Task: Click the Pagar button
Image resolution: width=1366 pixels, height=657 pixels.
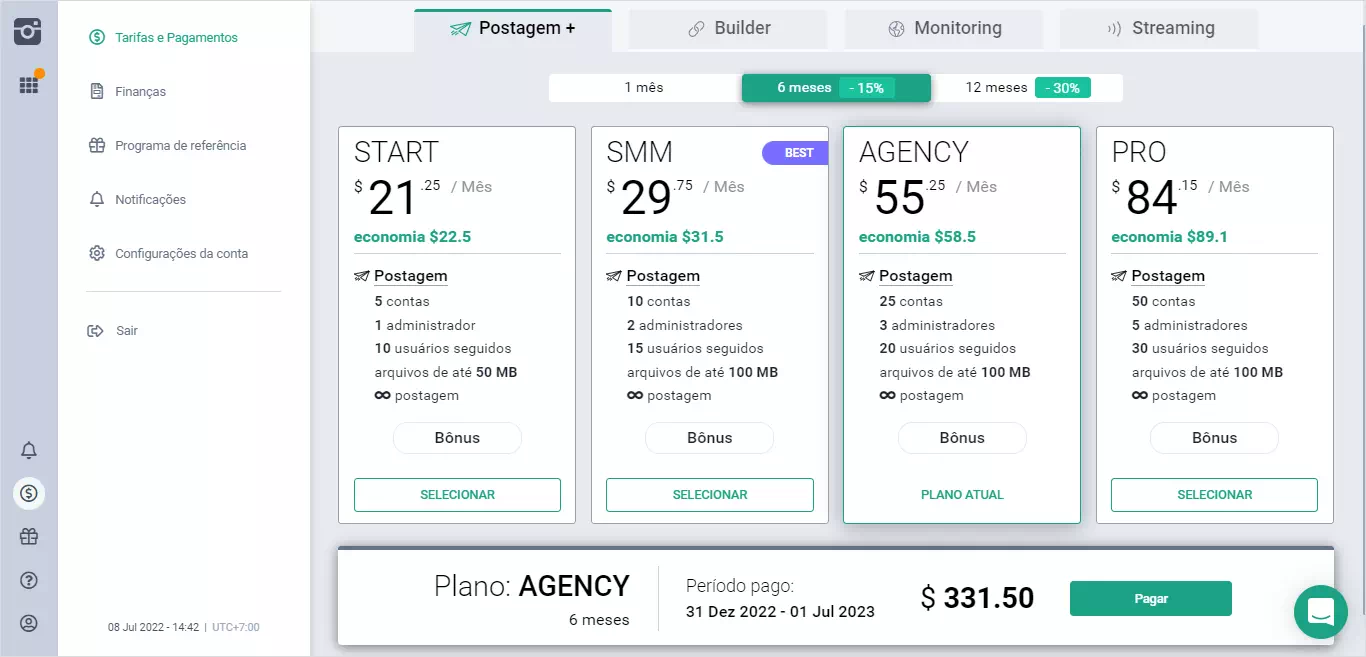Action: tap(1150, 599)
